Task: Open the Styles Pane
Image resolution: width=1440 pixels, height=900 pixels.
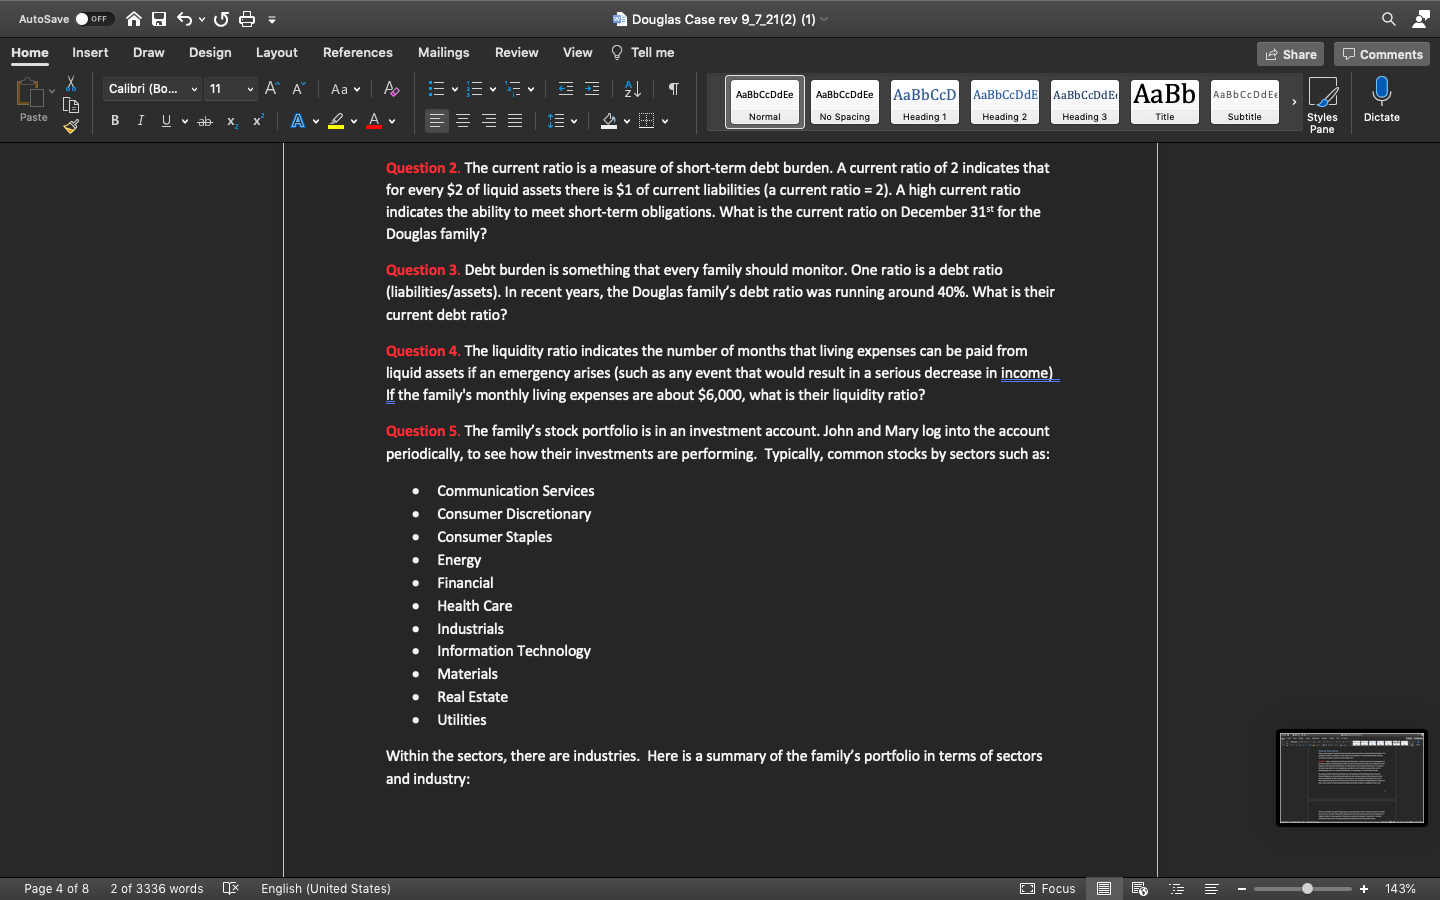Action: pos(1322,100)
